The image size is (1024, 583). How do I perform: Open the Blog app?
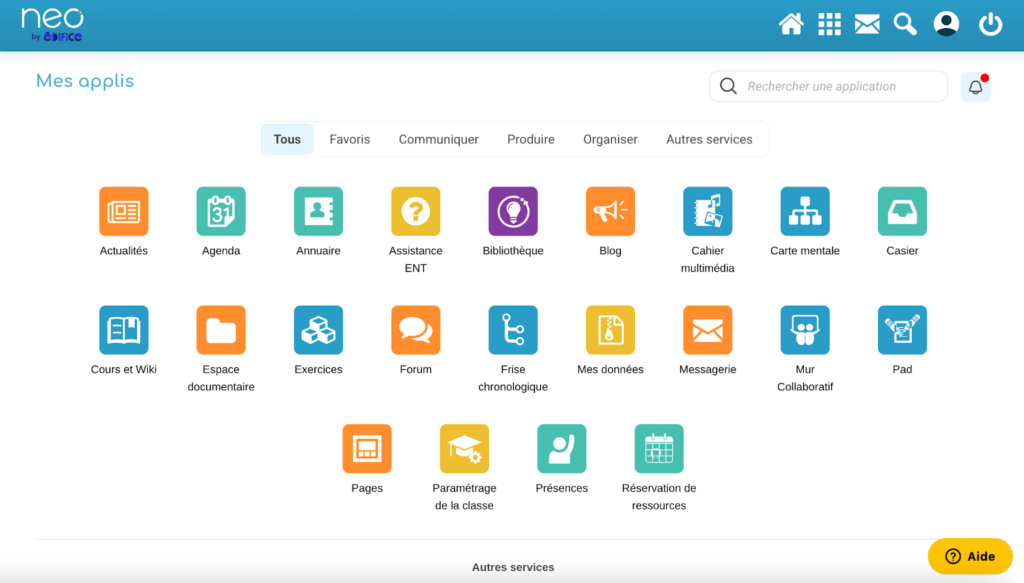[610, 212]
